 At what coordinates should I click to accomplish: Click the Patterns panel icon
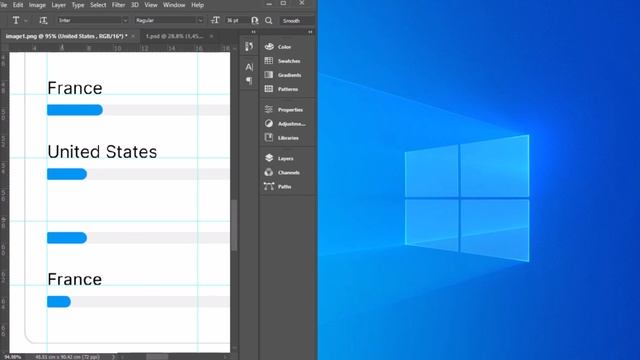[x=269, y=89]
